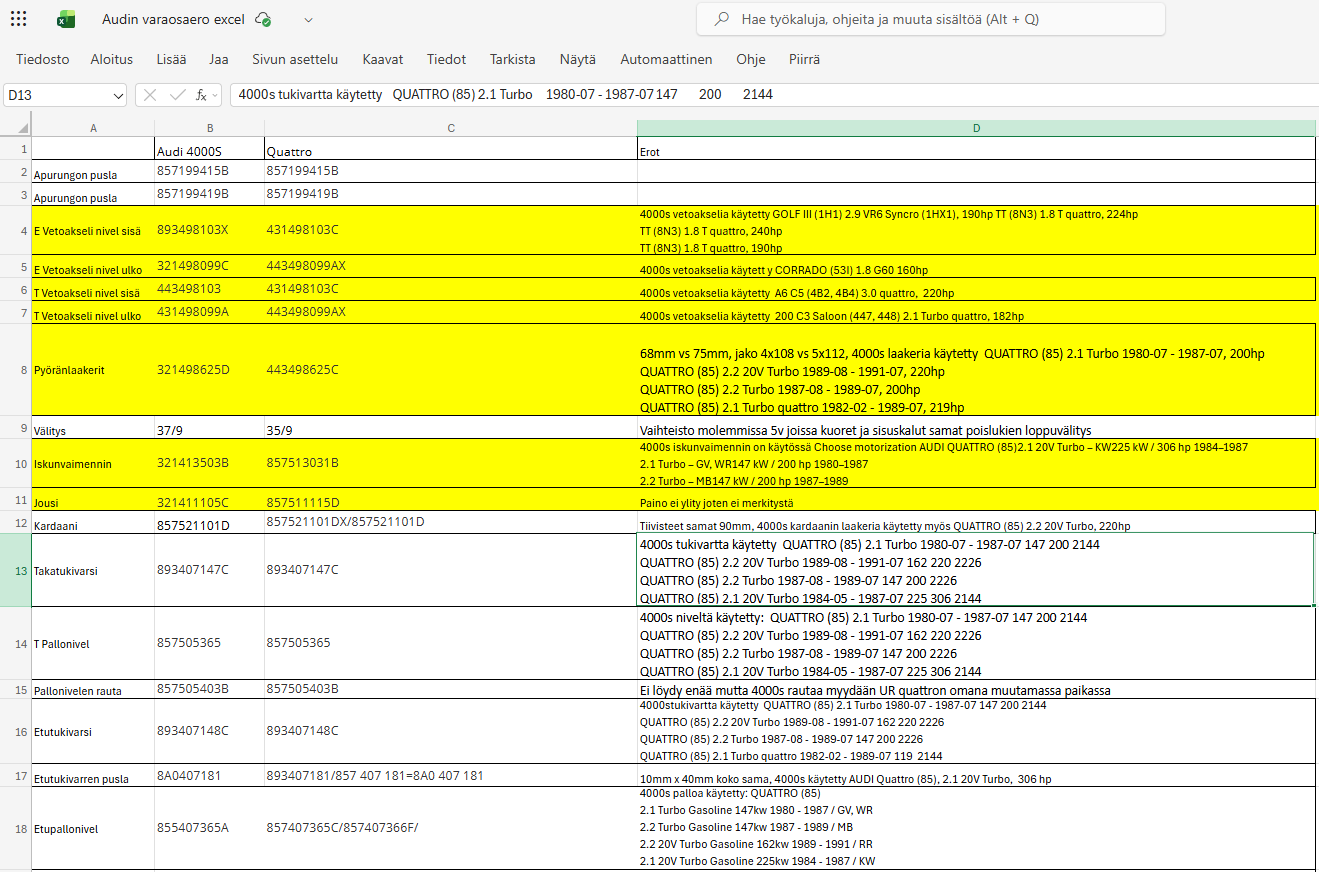This screenshot has width=1319, height=872.
Task: Click the formula bar confirm checkmark icon
Action: click(x=177, y=95)
